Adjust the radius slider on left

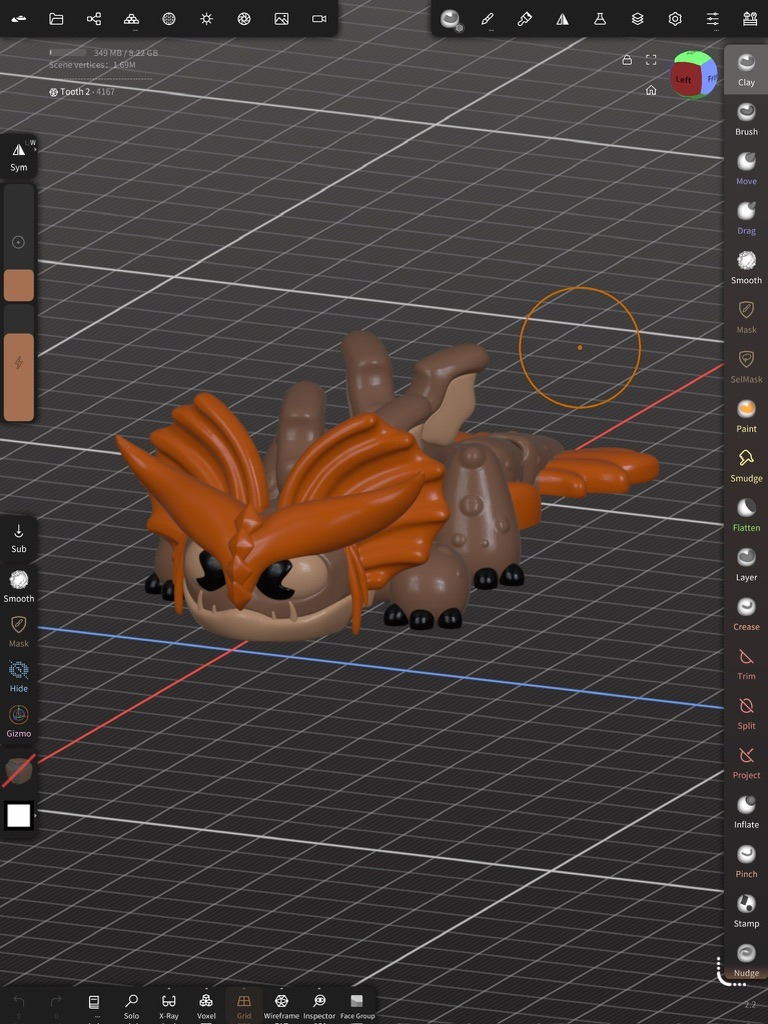pyautogui.click(x=19, y=242)
